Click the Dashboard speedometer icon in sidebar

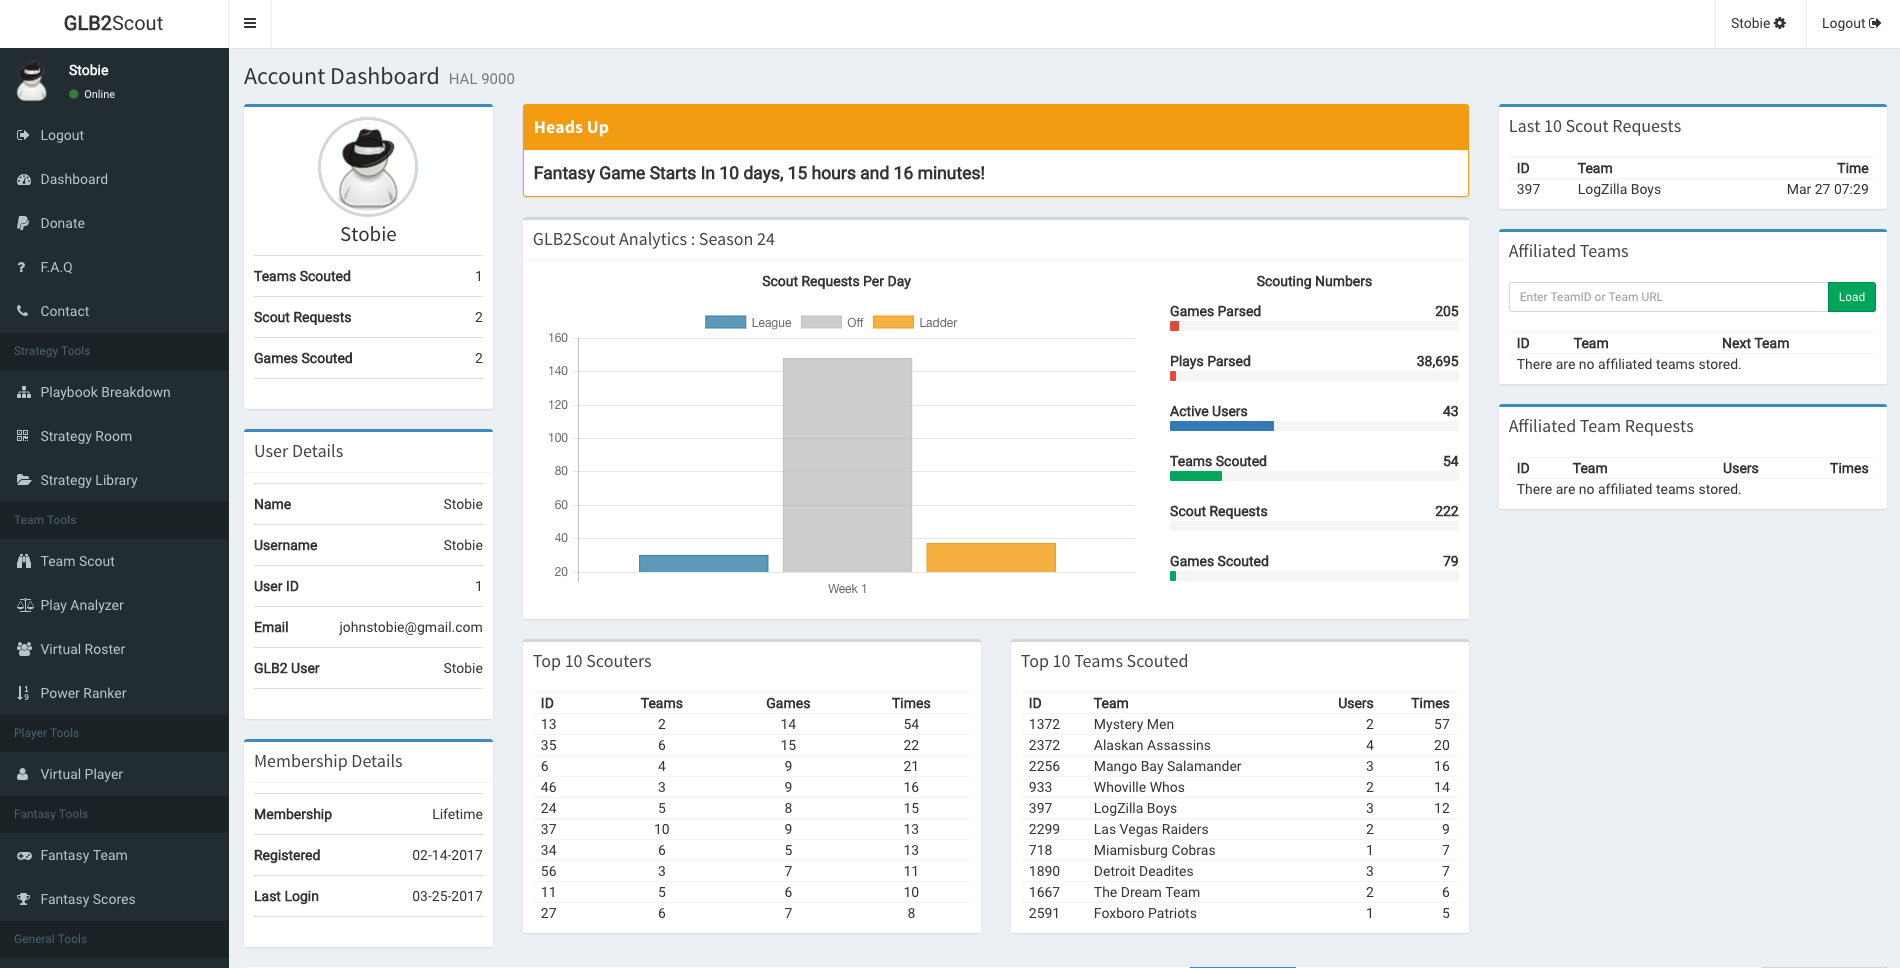24,179
